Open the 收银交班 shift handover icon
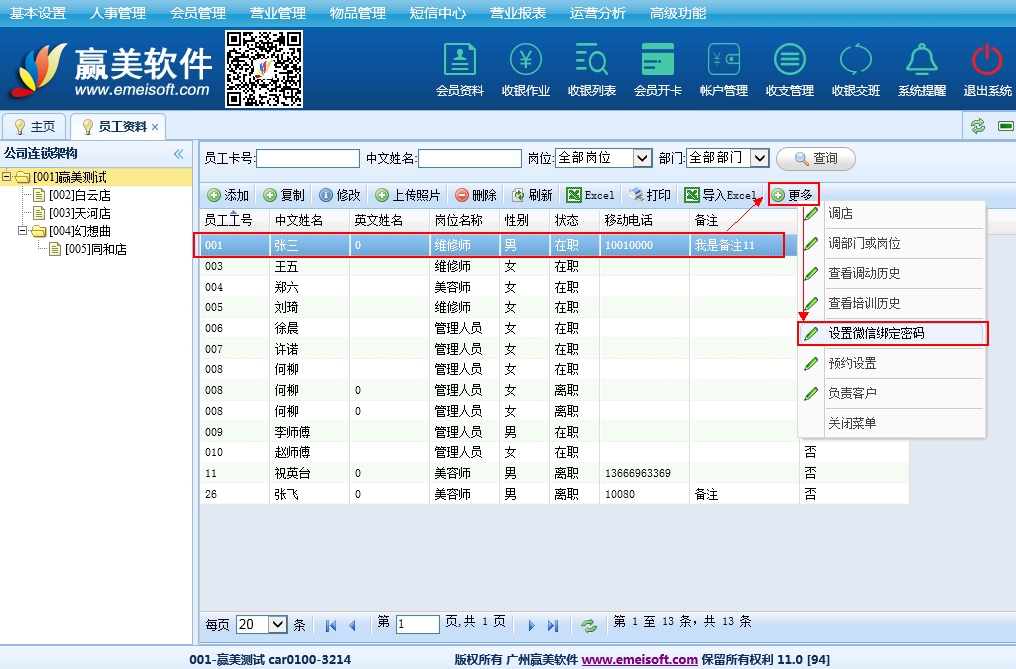 pos(855,61)
